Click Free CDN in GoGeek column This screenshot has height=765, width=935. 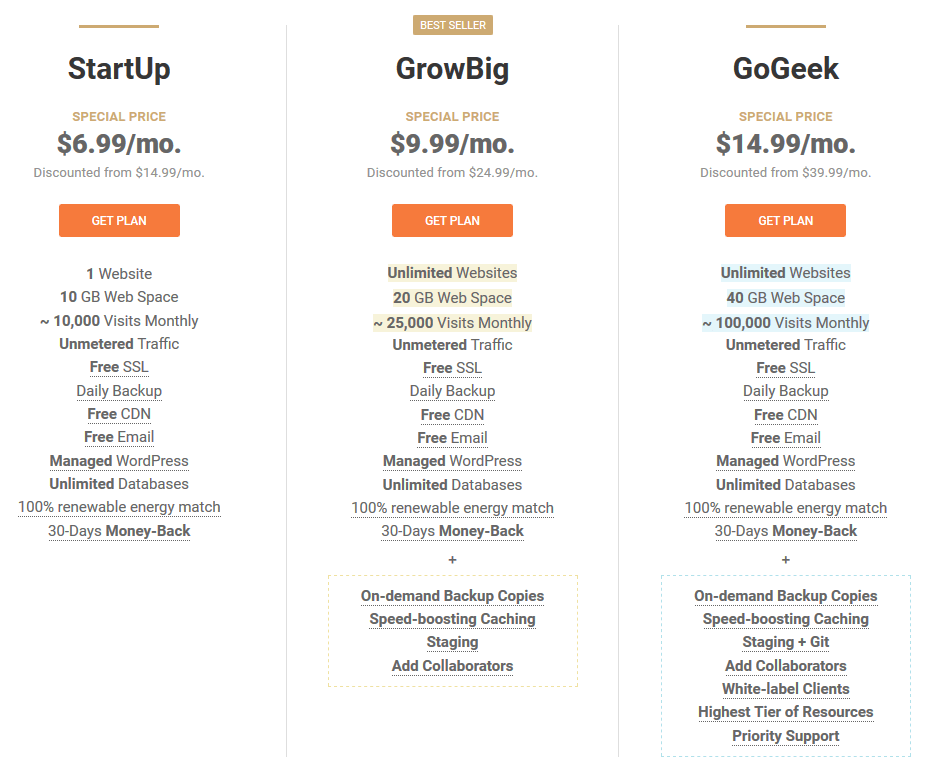[785, 415]
